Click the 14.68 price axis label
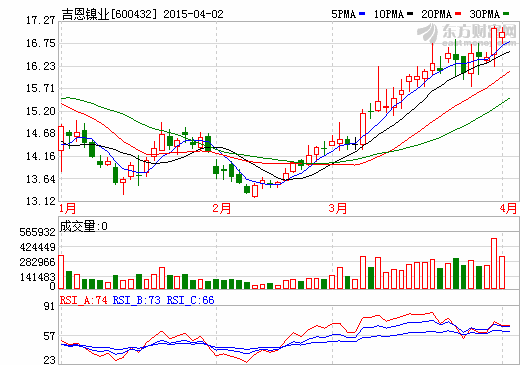Image resolution: width=520 pixels, height=365 pixels. coord(41,133)
